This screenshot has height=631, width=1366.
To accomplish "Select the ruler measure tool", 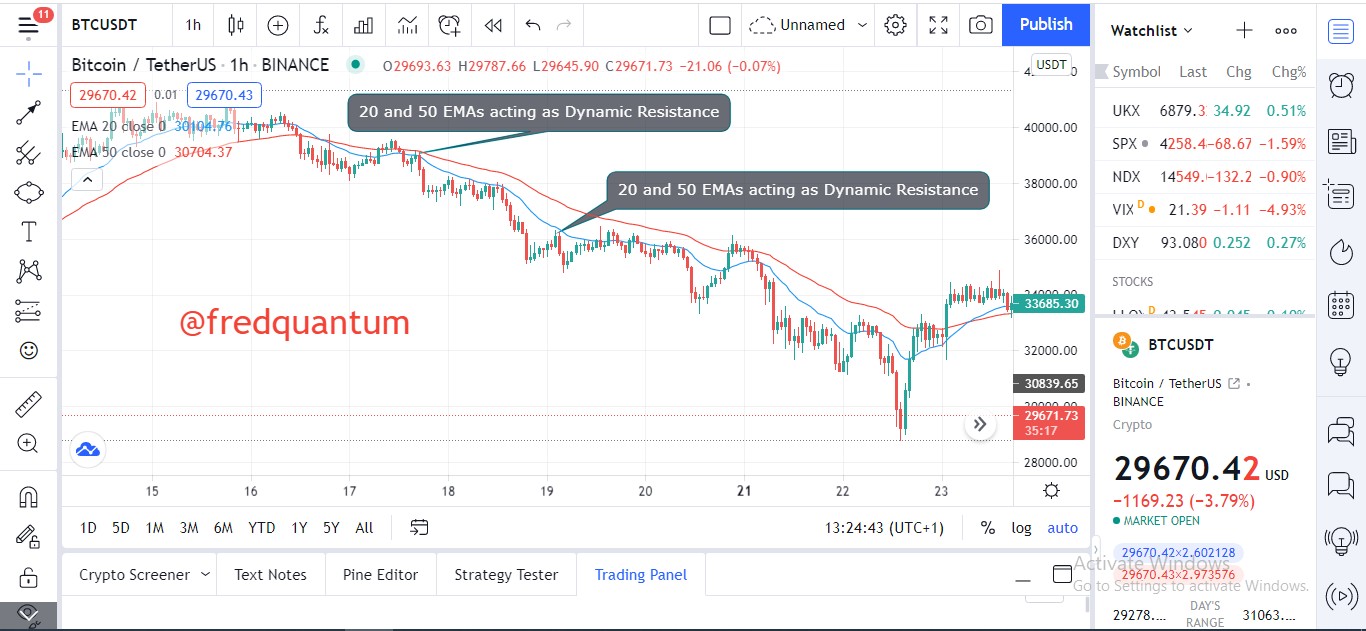I will pyautogui.click(x=29, y=404).
